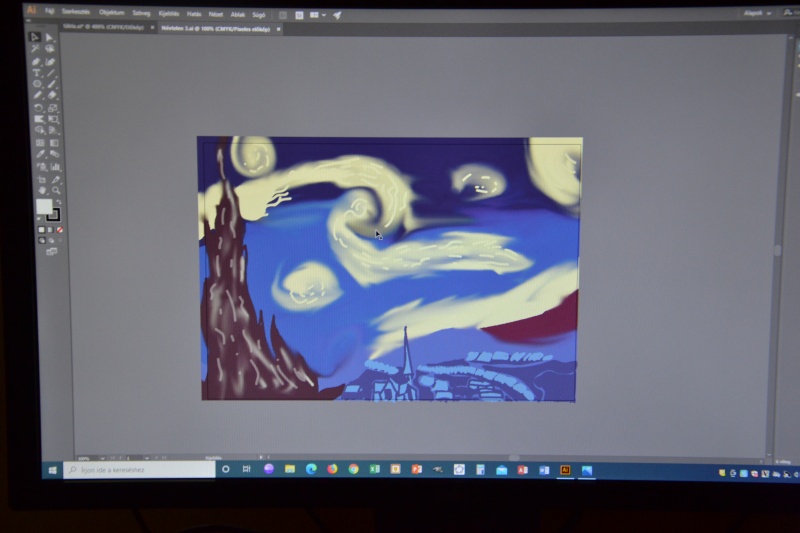Click the Fill color swatch
Viewport: 800px width, 533px height.
[44, 206]
